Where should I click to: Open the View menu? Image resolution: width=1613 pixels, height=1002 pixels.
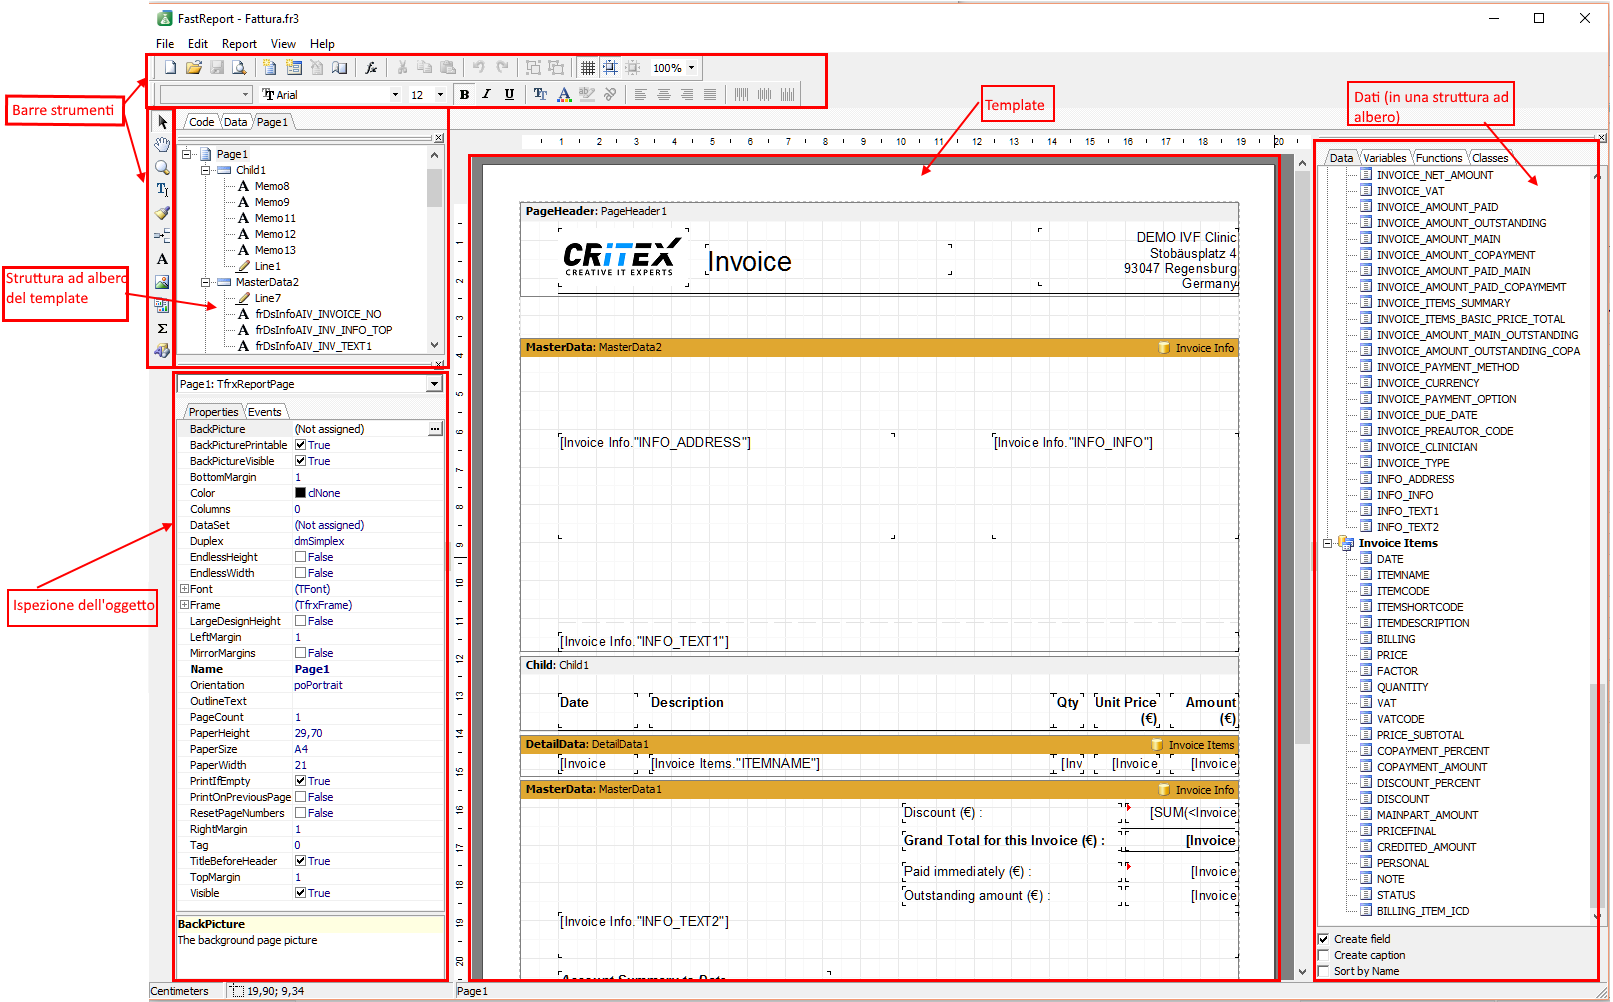tap(283, 44)
